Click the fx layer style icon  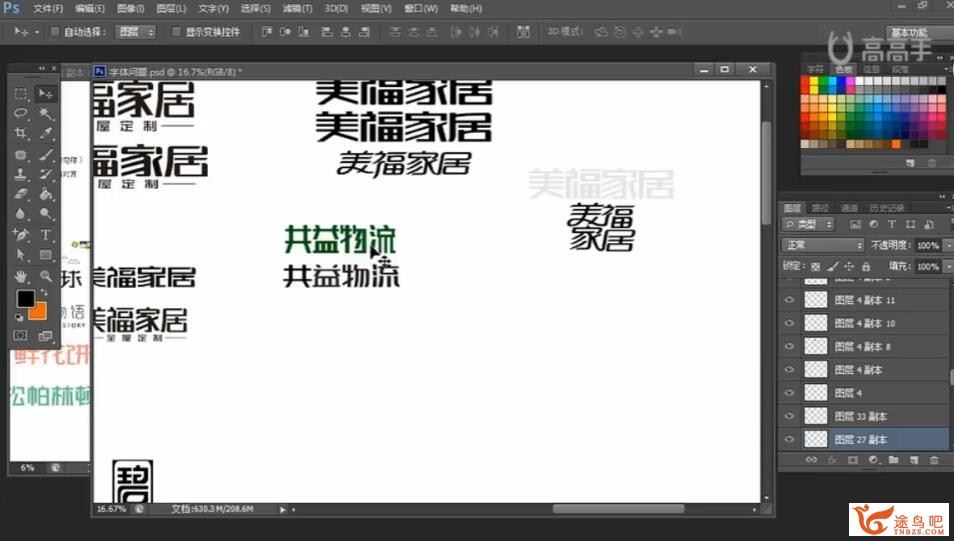pyautogui.click(x=832, y=460)
